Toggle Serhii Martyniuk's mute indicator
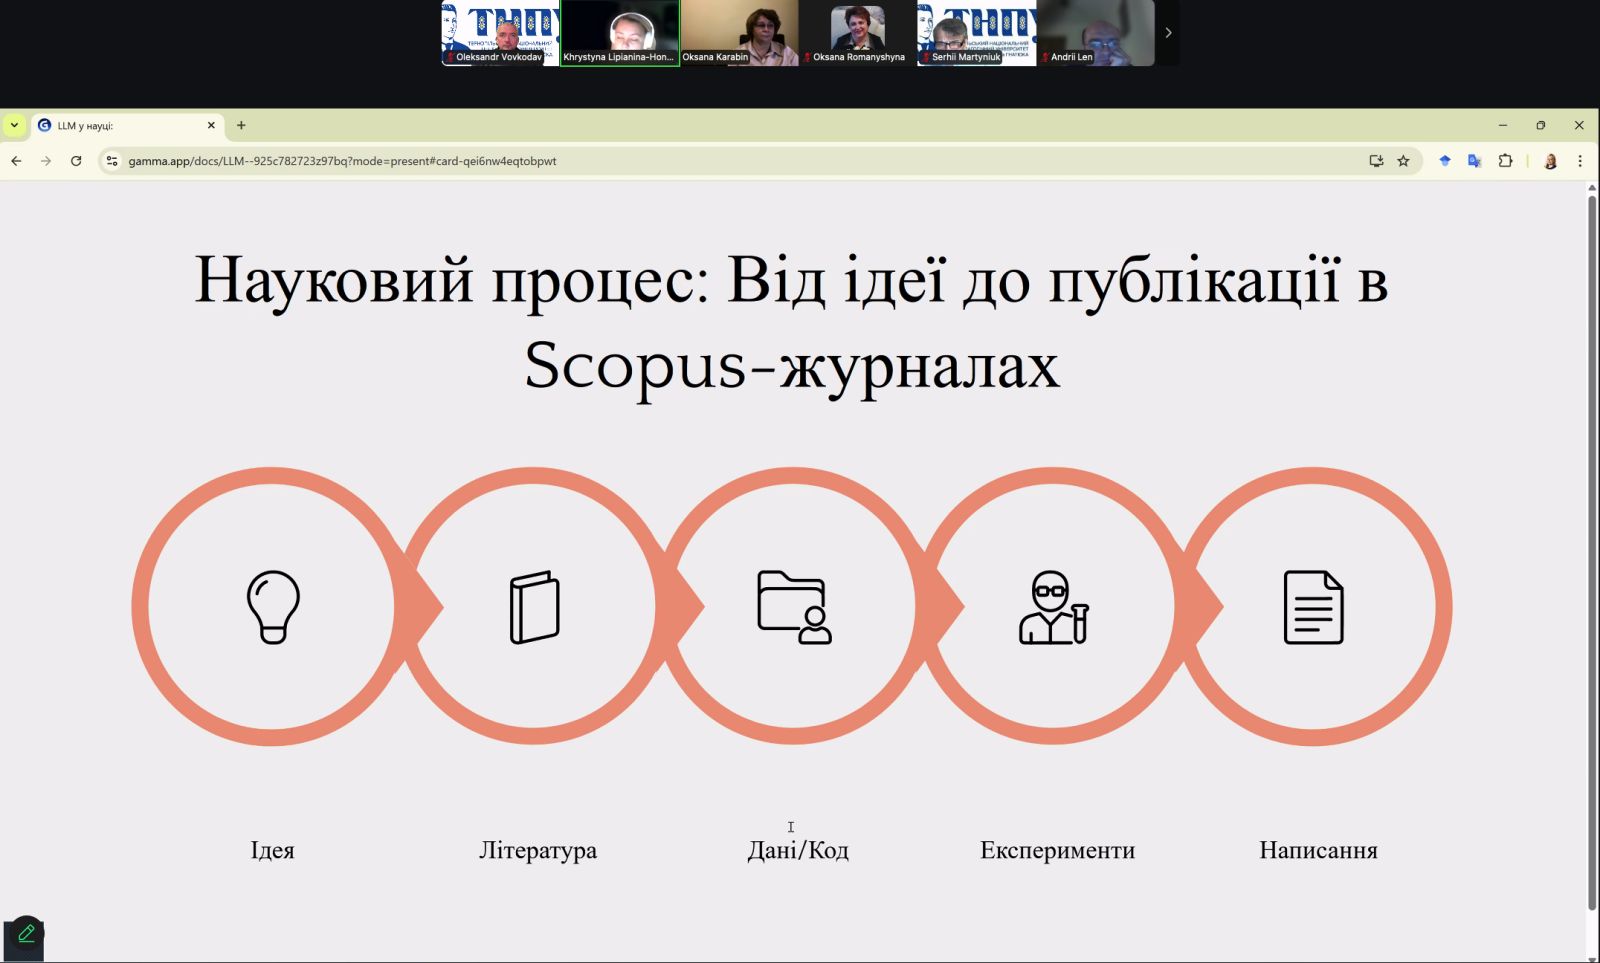The image size is (1600, 963). point(925,57)
